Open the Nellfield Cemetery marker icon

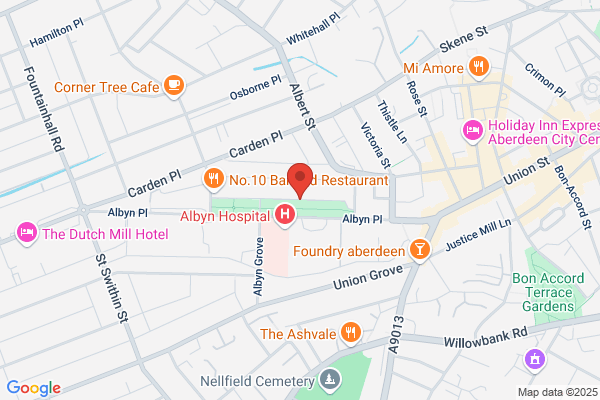tap(330, 379)
